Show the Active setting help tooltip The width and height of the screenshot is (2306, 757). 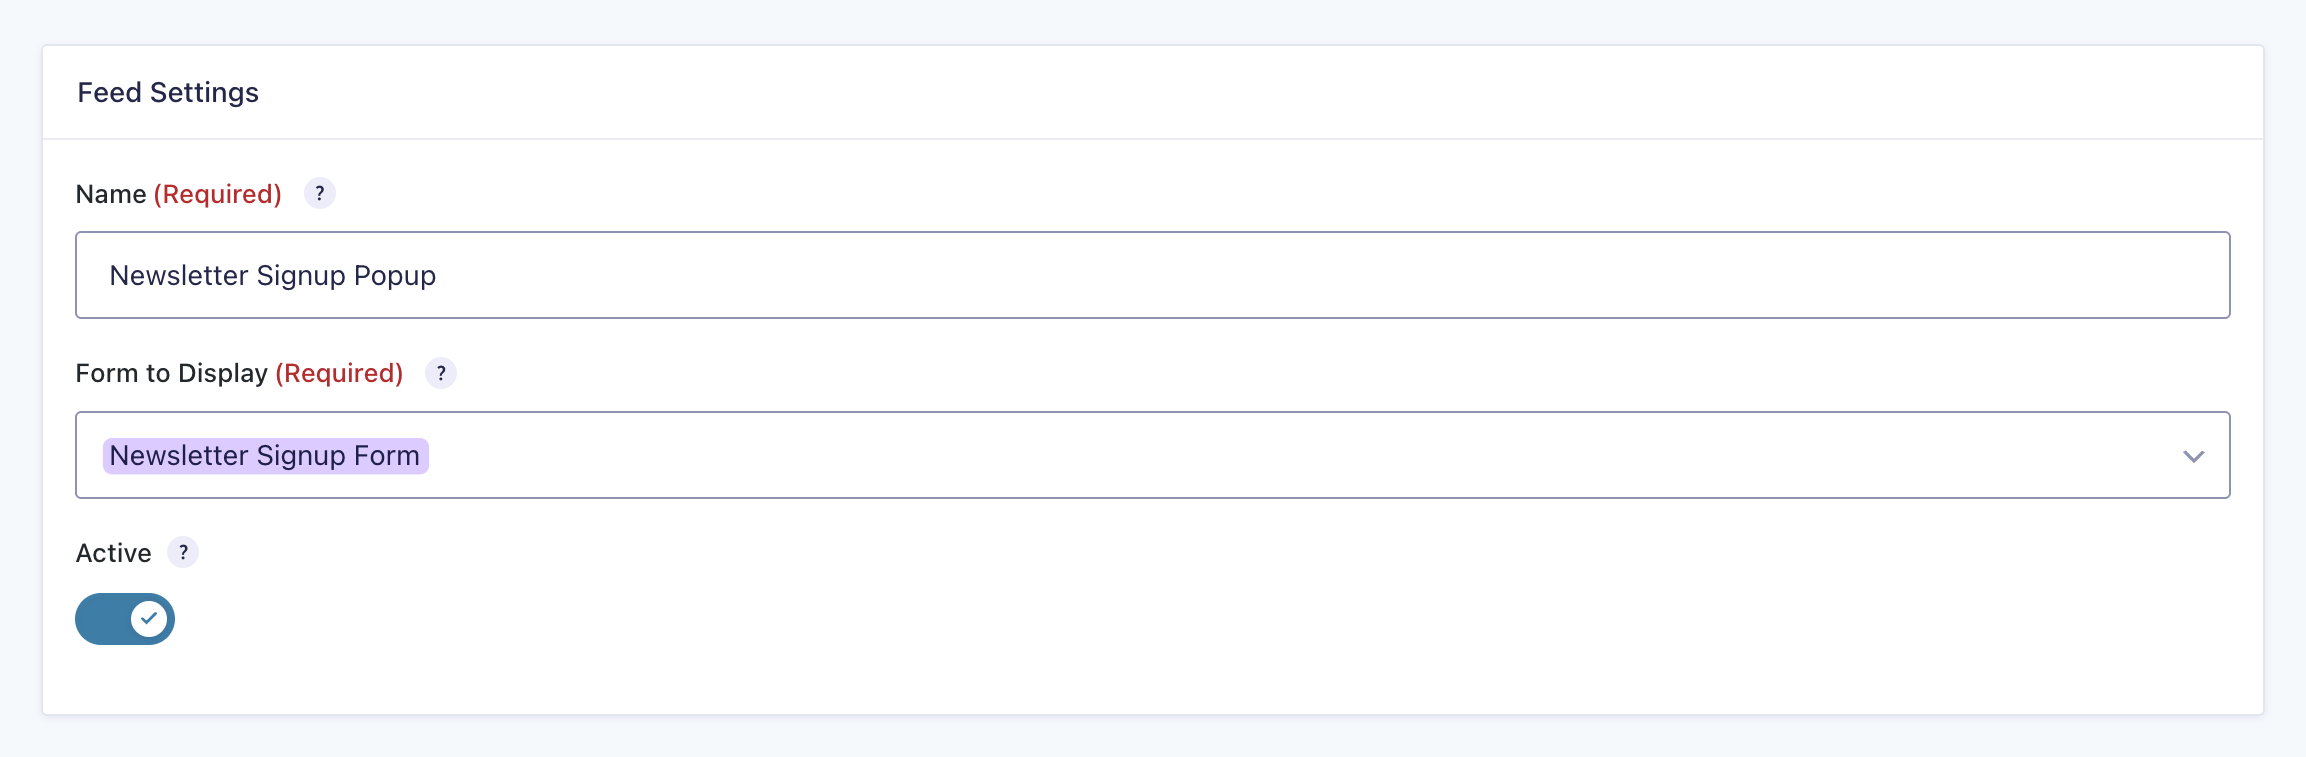point(183,552)
